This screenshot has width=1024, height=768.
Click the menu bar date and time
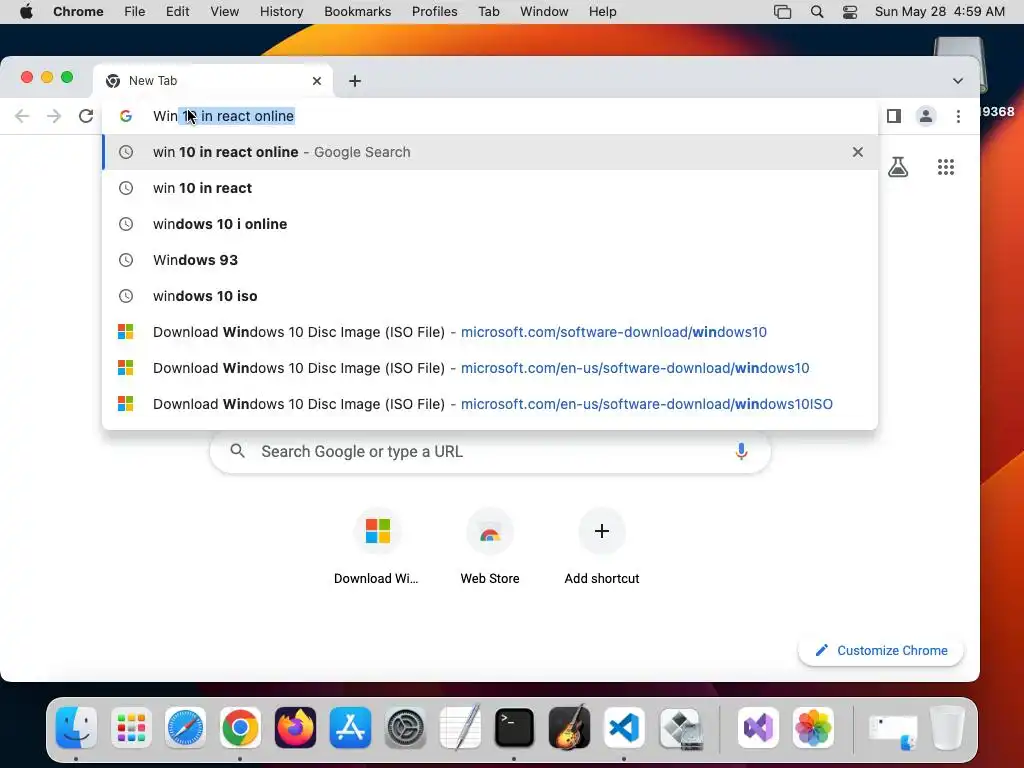coord(939,12)
